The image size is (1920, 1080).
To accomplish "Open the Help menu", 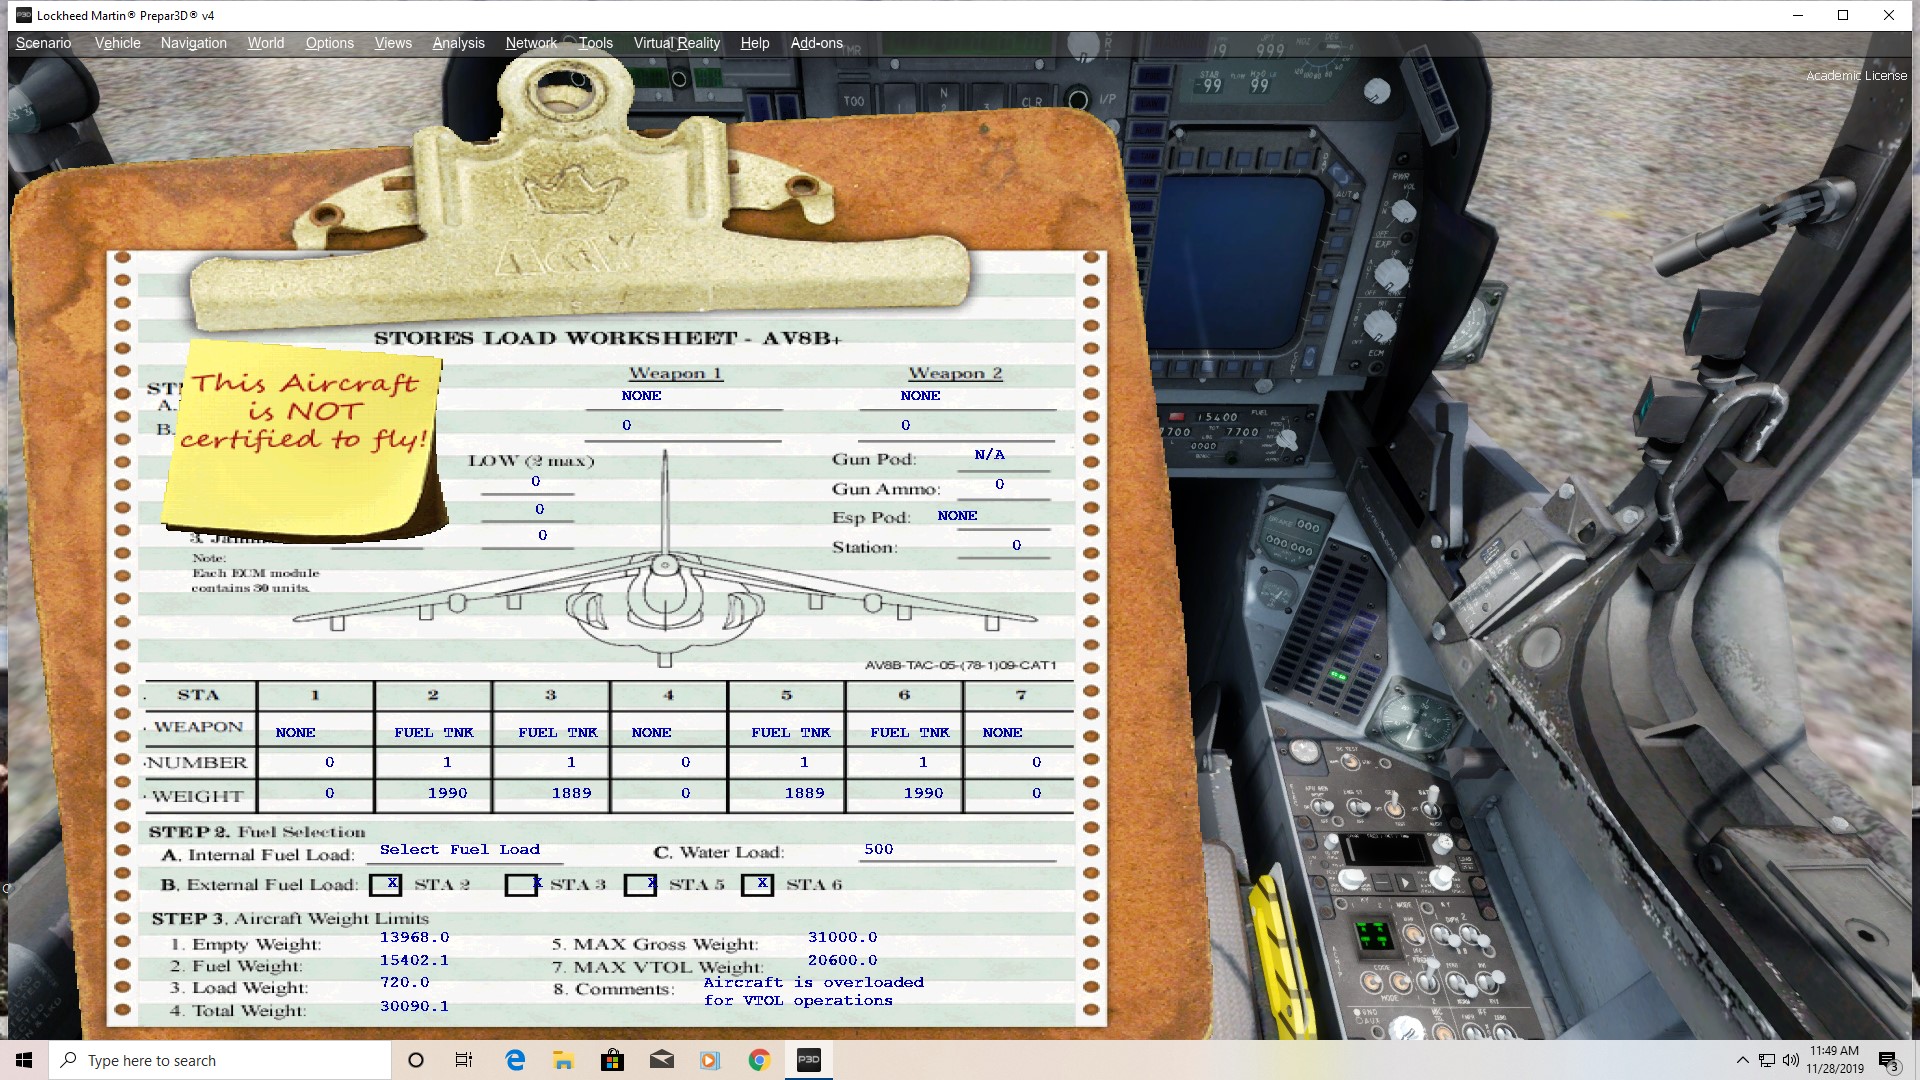I will click(755, 43).
